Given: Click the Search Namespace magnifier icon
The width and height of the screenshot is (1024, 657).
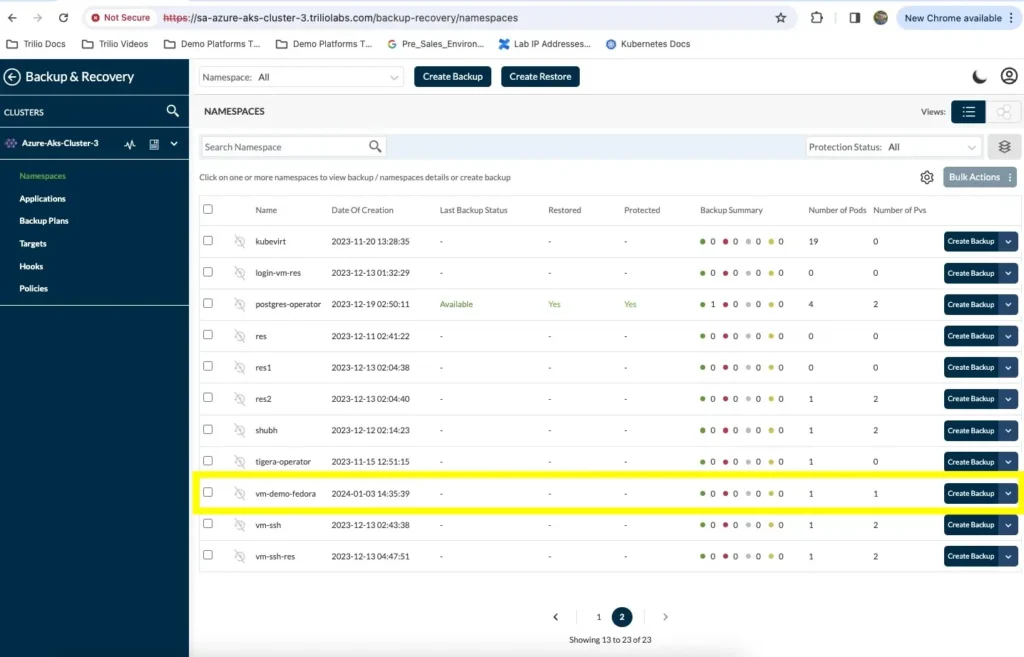Looking at the screenshot, I should click(x=375, y=146).
